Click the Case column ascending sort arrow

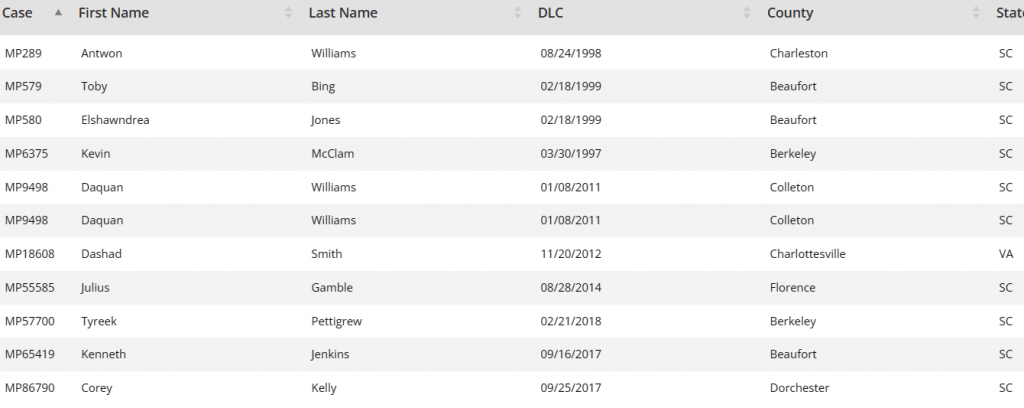click(58, 13)
